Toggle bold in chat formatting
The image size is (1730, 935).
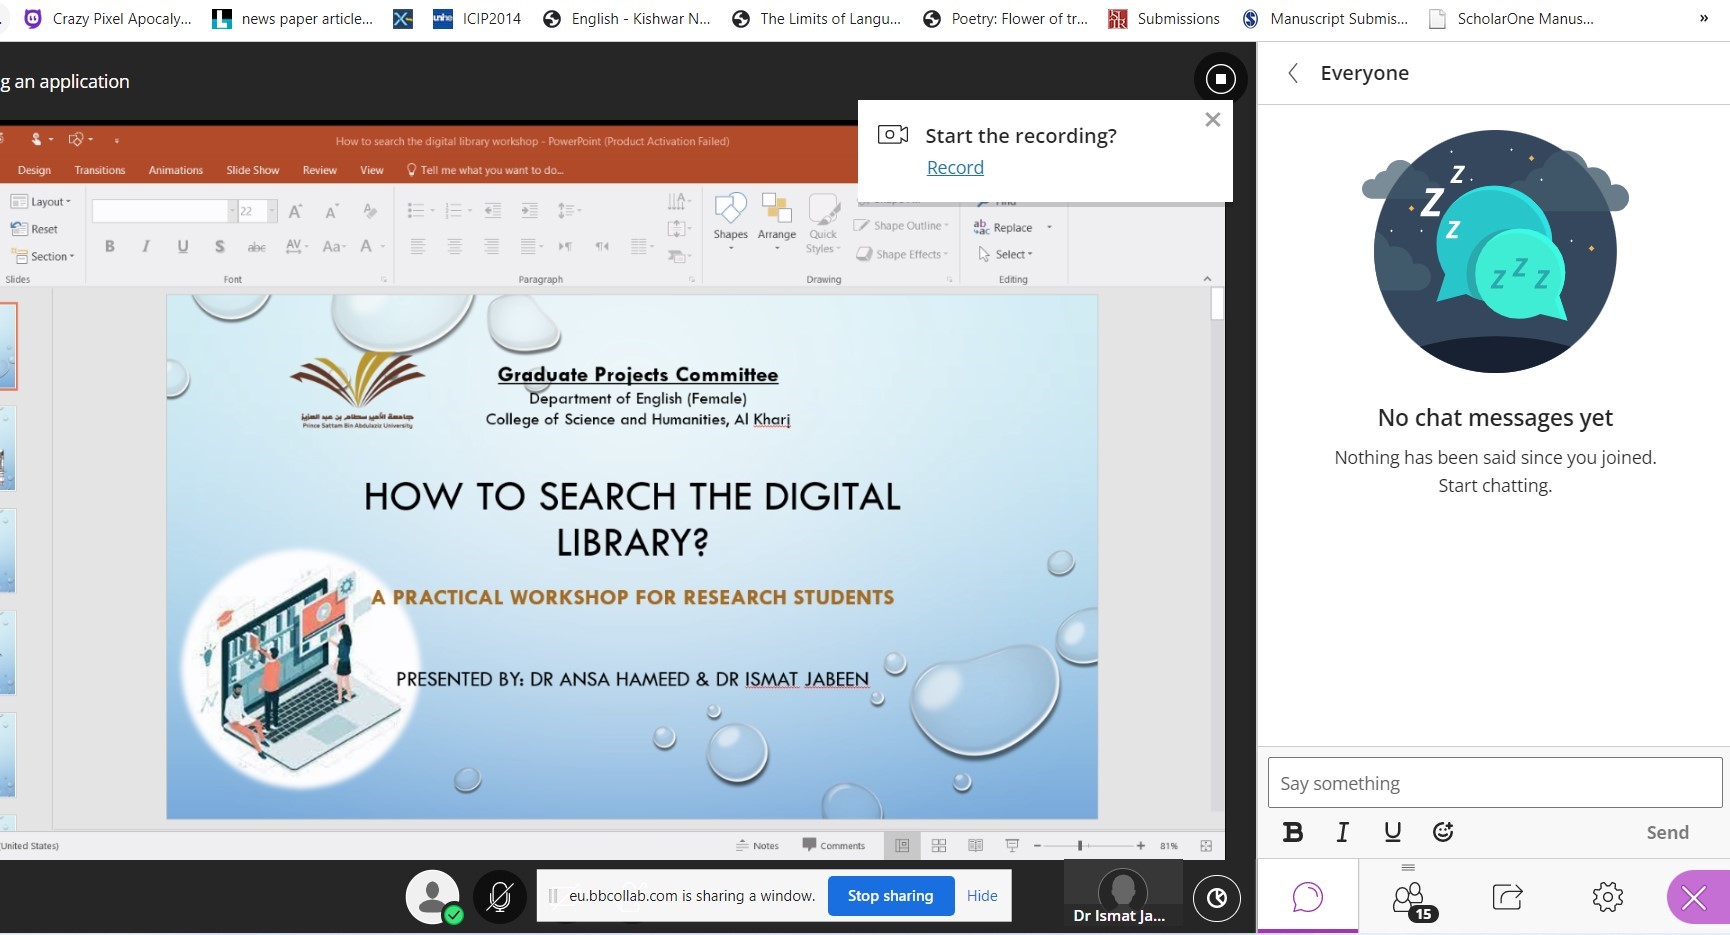point(1293,832)
